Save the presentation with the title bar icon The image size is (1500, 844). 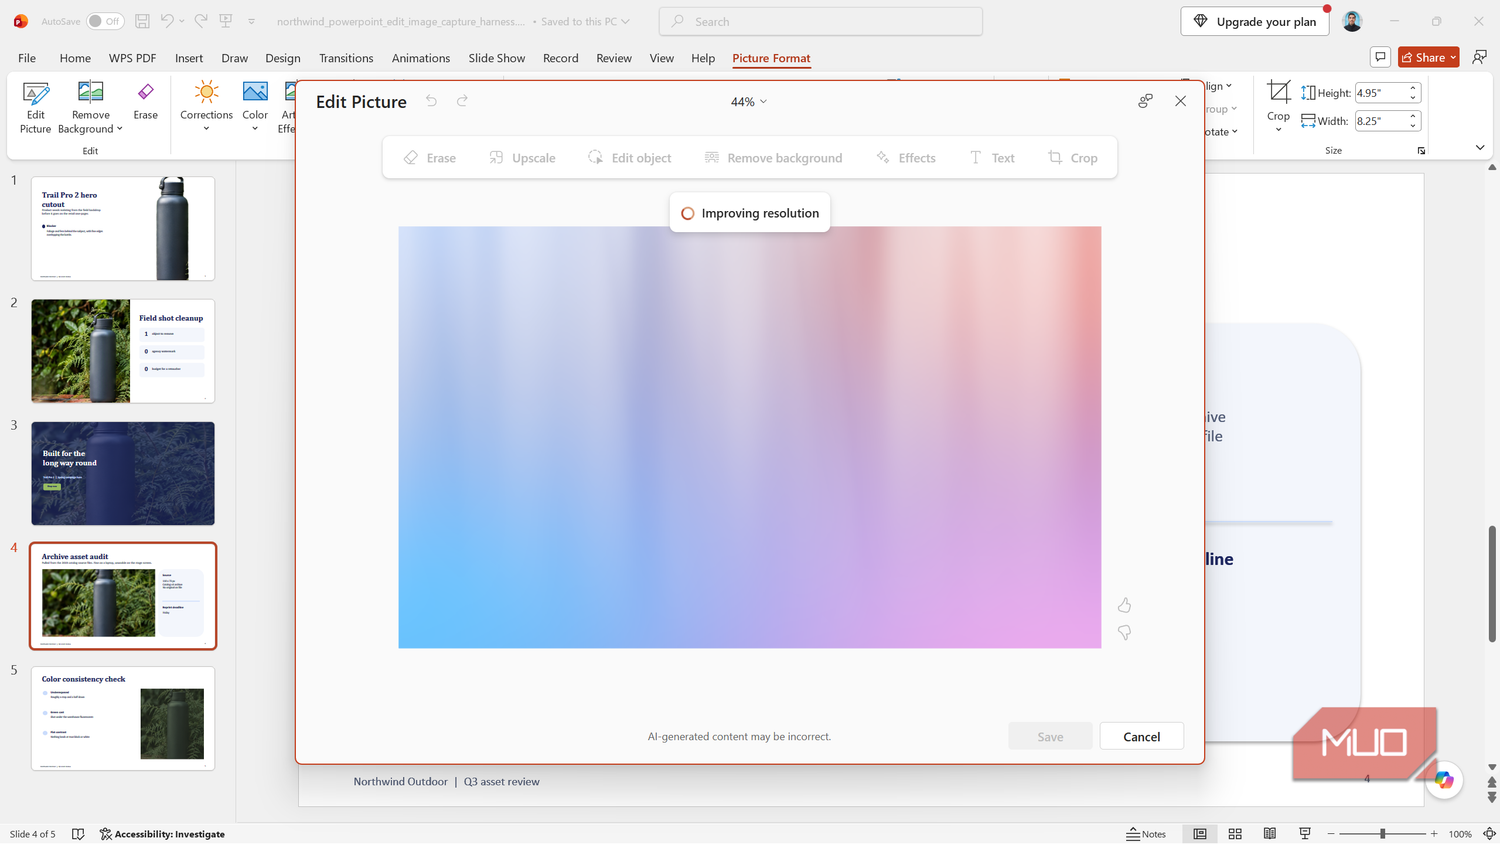pyautogui.click(x=142, y=21)
